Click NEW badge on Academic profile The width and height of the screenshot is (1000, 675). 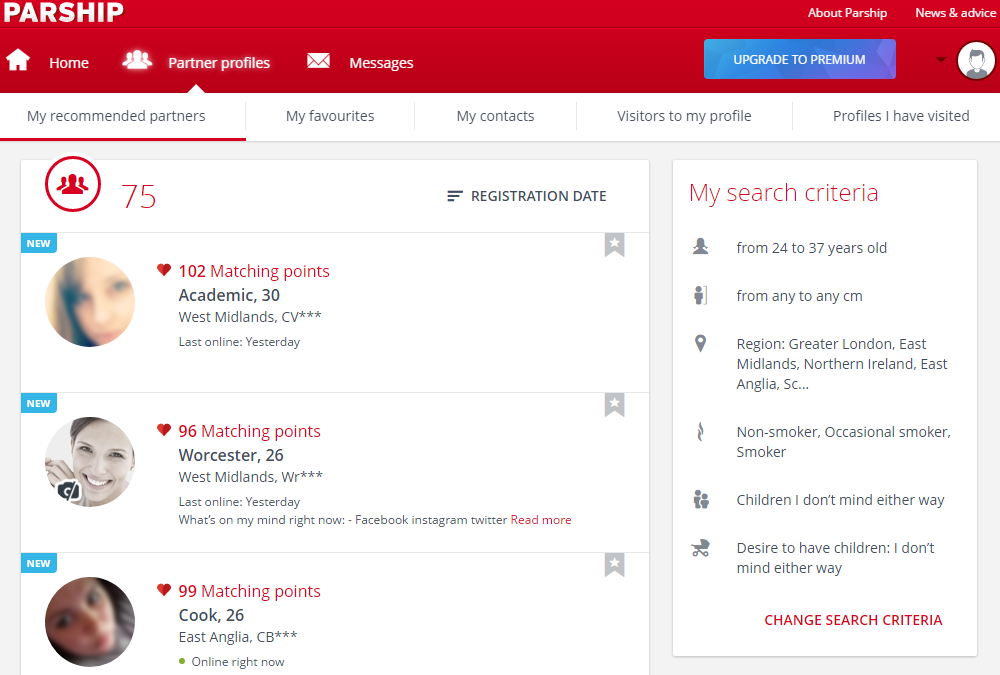pos(39,243)
